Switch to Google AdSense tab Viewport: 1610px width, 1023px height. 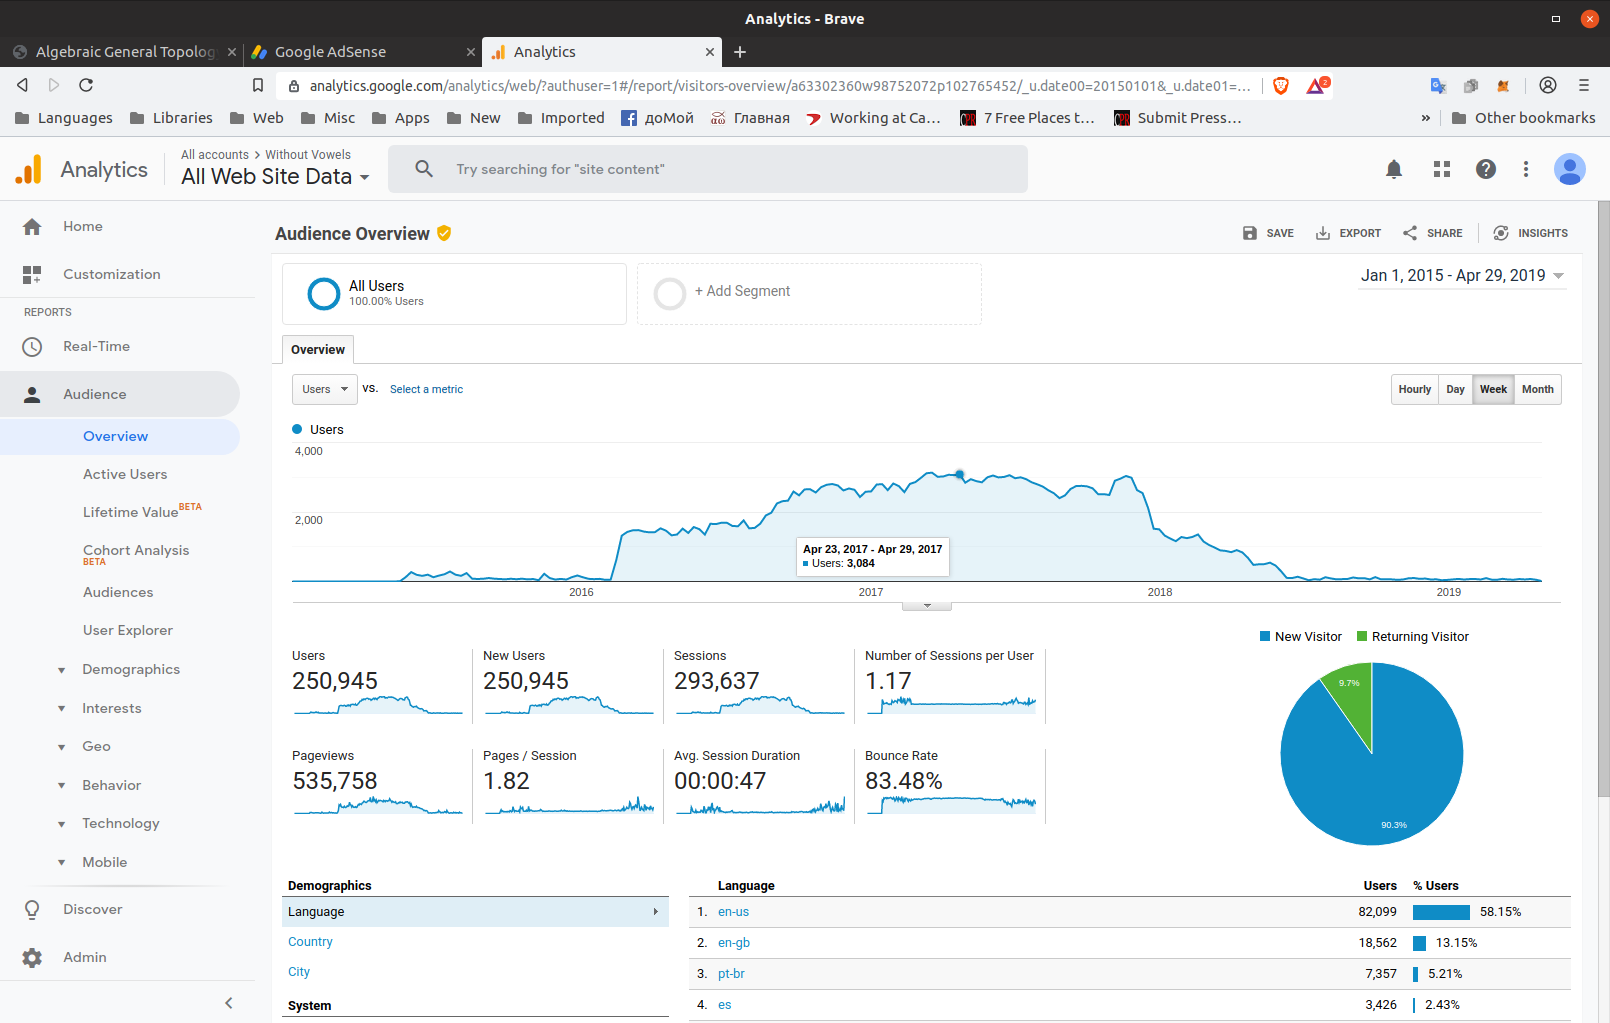pyautogui.click(x=362, y=52)
